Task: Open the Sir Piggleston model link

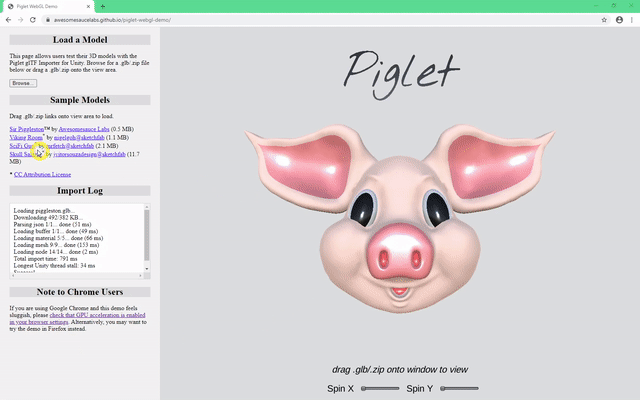Action: coord(27,129)
